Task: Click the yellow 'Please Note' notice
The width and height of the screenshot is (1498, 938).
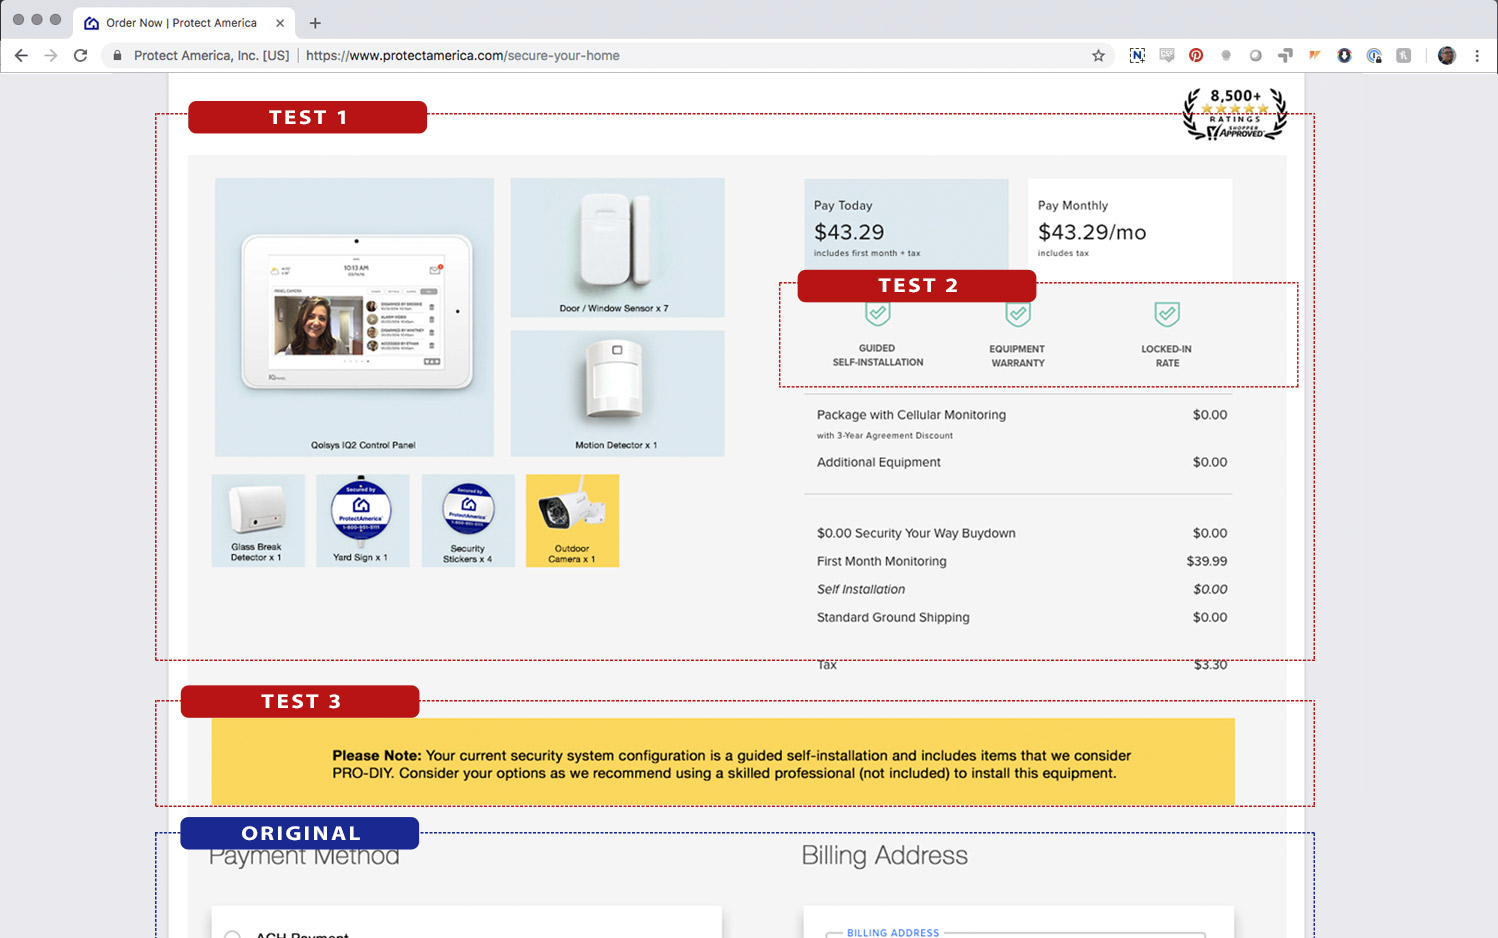Action: [723, 762]
